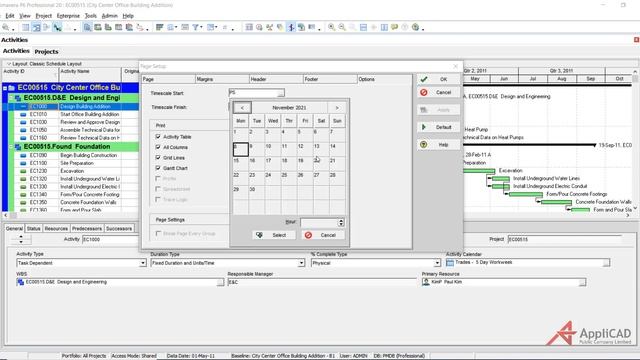Open the Enterprise menu
The width and height of the screenshot is (640, 360).
[x=68, y=16]
